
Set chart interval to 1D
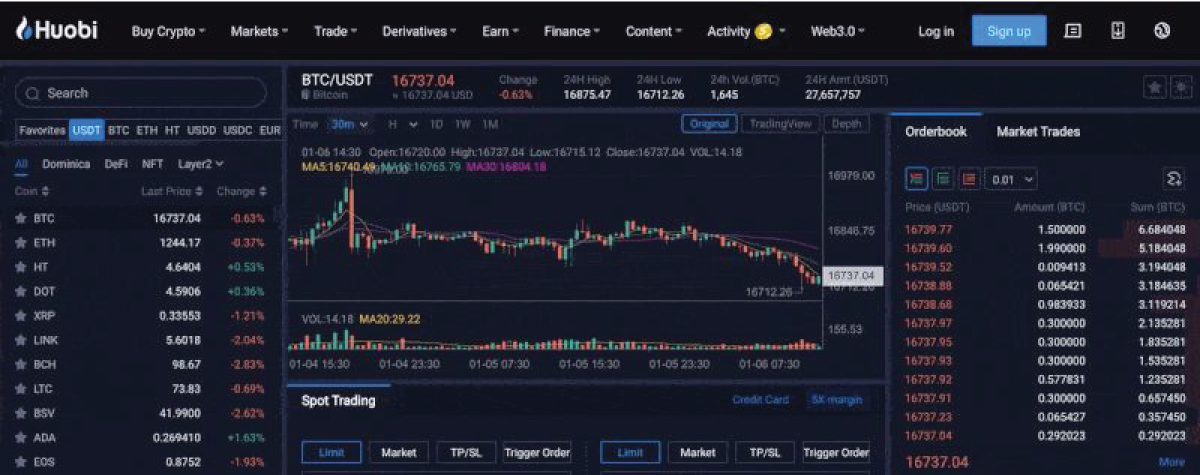[x=436, y=124]
